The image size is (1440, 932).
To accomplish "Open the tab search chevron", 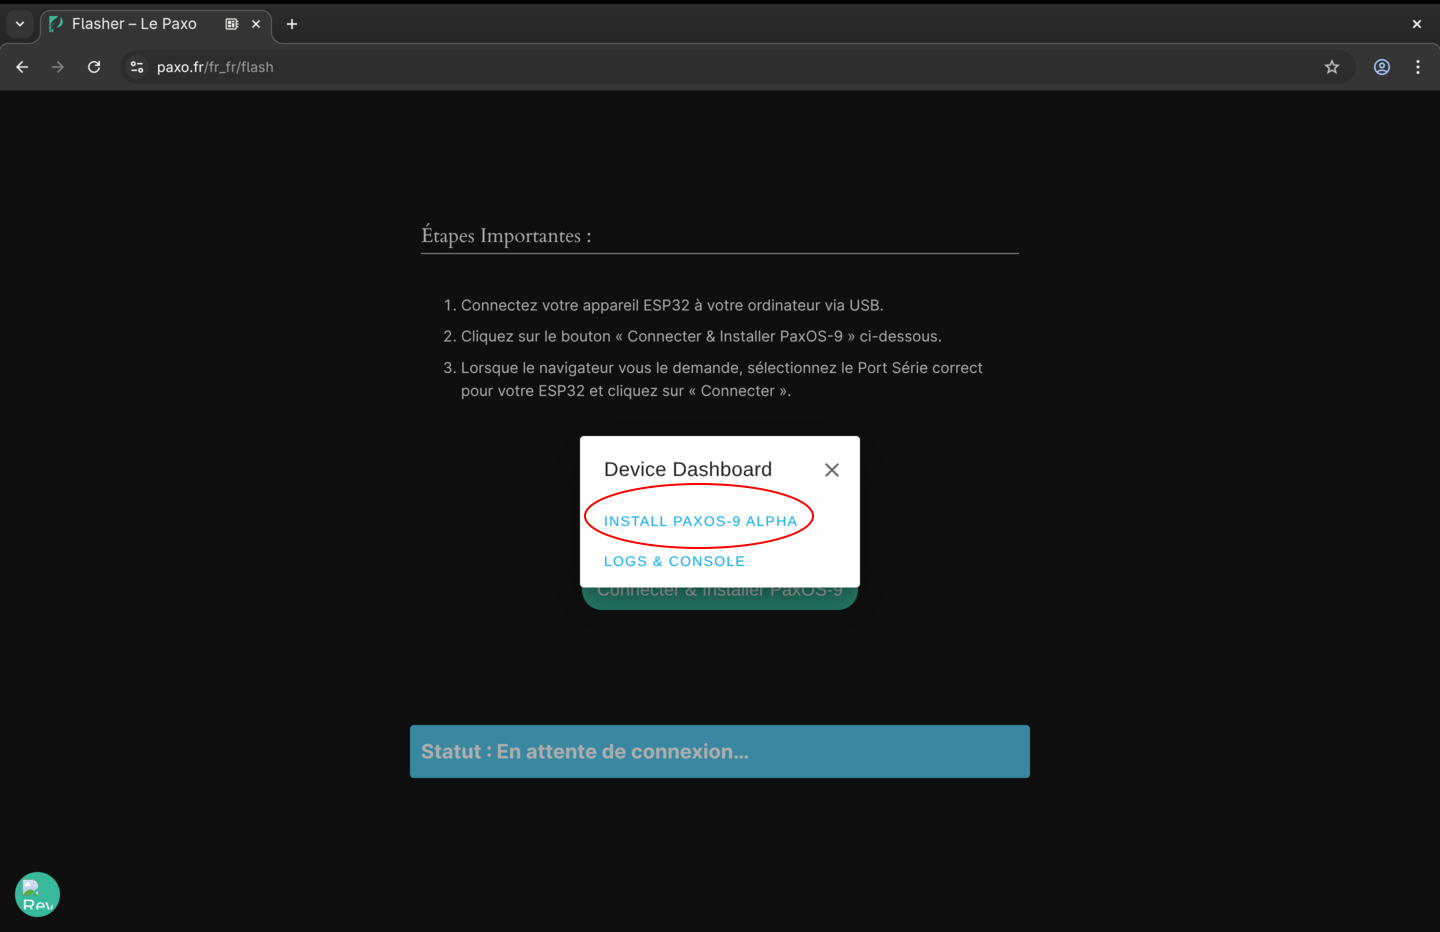I will pos(19,23).
